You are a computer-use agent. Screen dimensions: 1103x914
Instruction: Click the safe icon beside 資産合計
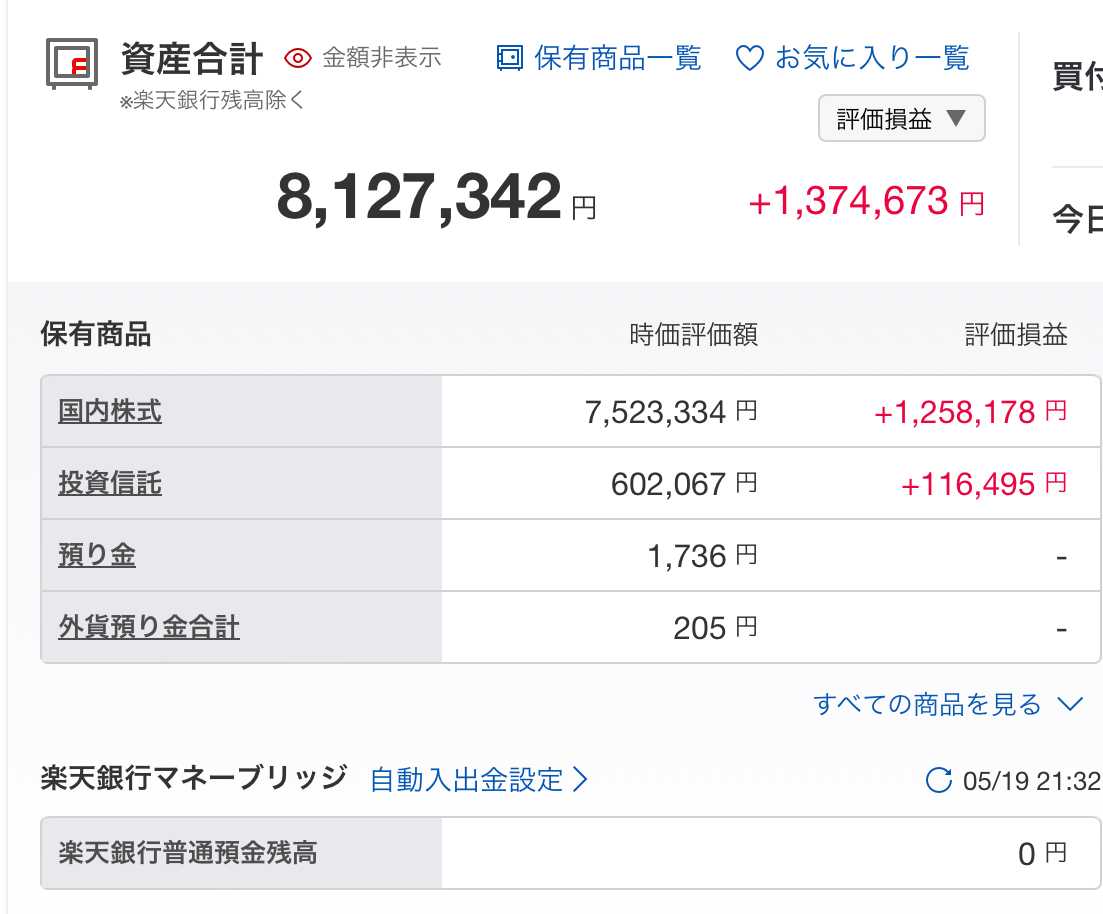[x=72, y=63]
